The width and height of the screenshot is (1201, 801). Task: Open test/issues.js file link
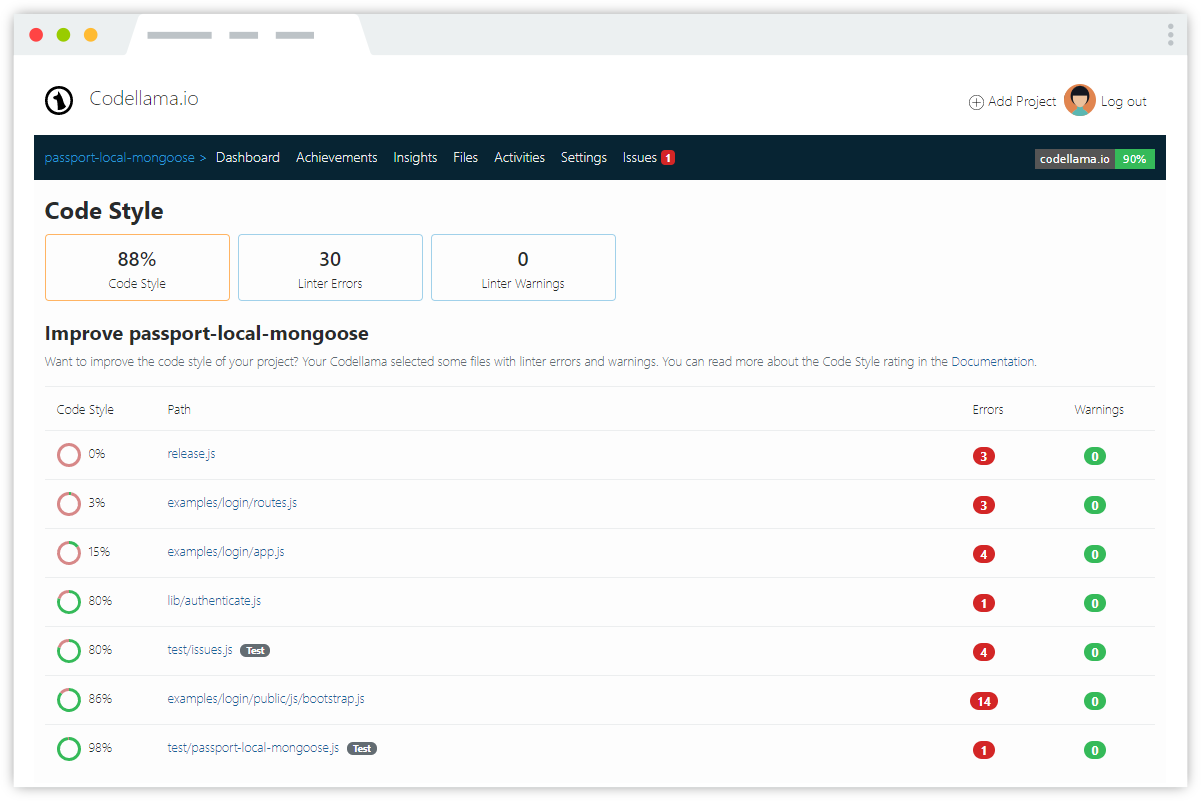pyautogui.click(x=200, y=649)
